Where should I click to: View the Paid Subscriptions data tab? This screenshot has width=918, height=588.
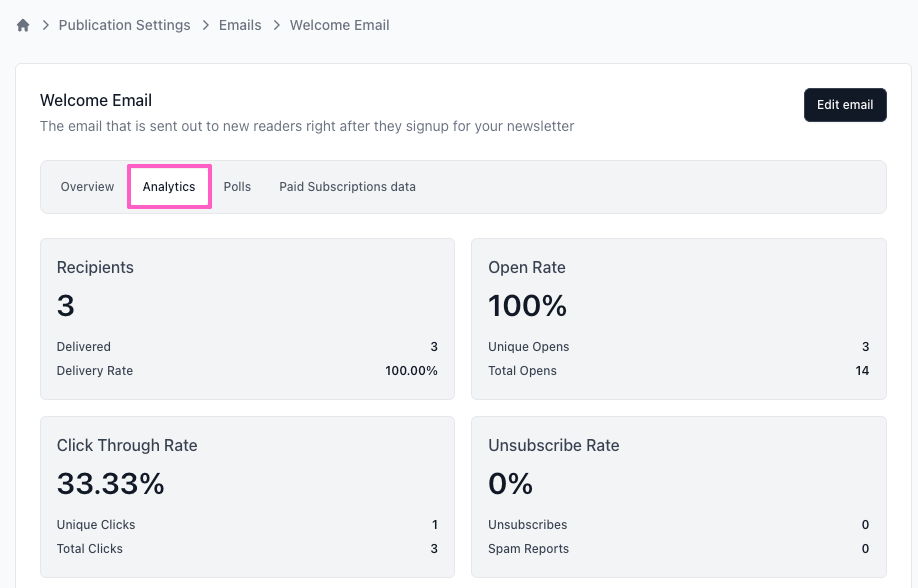coord(347,187)
